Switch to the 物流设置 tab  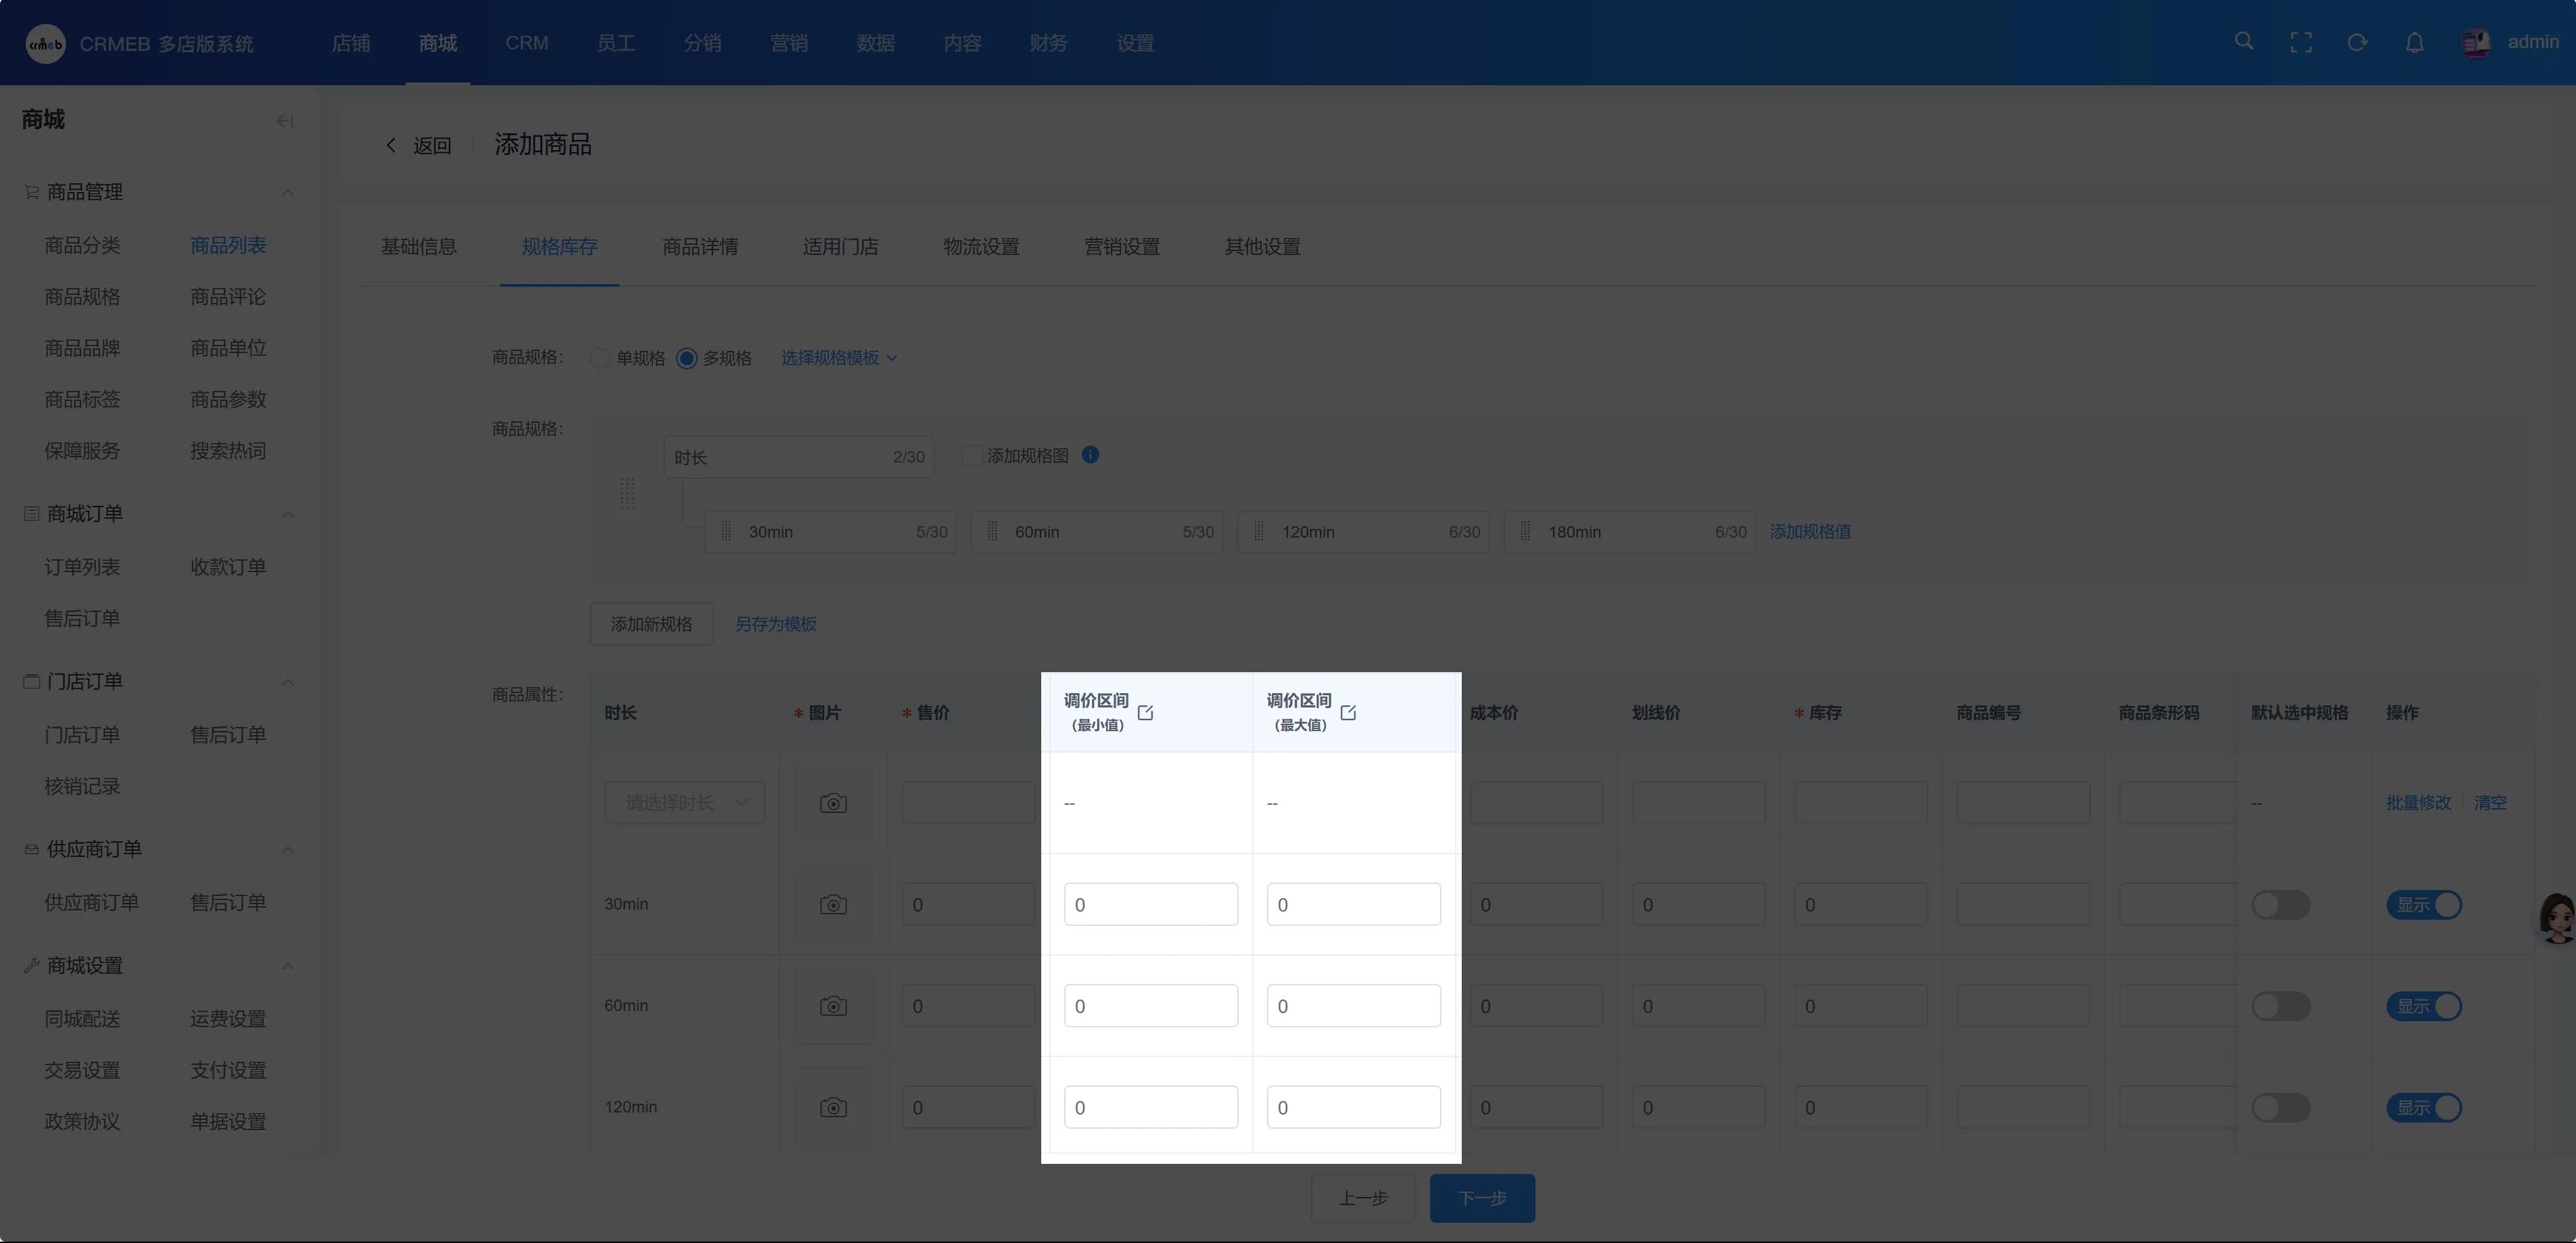pyautogui.click(x=981, y=246)
